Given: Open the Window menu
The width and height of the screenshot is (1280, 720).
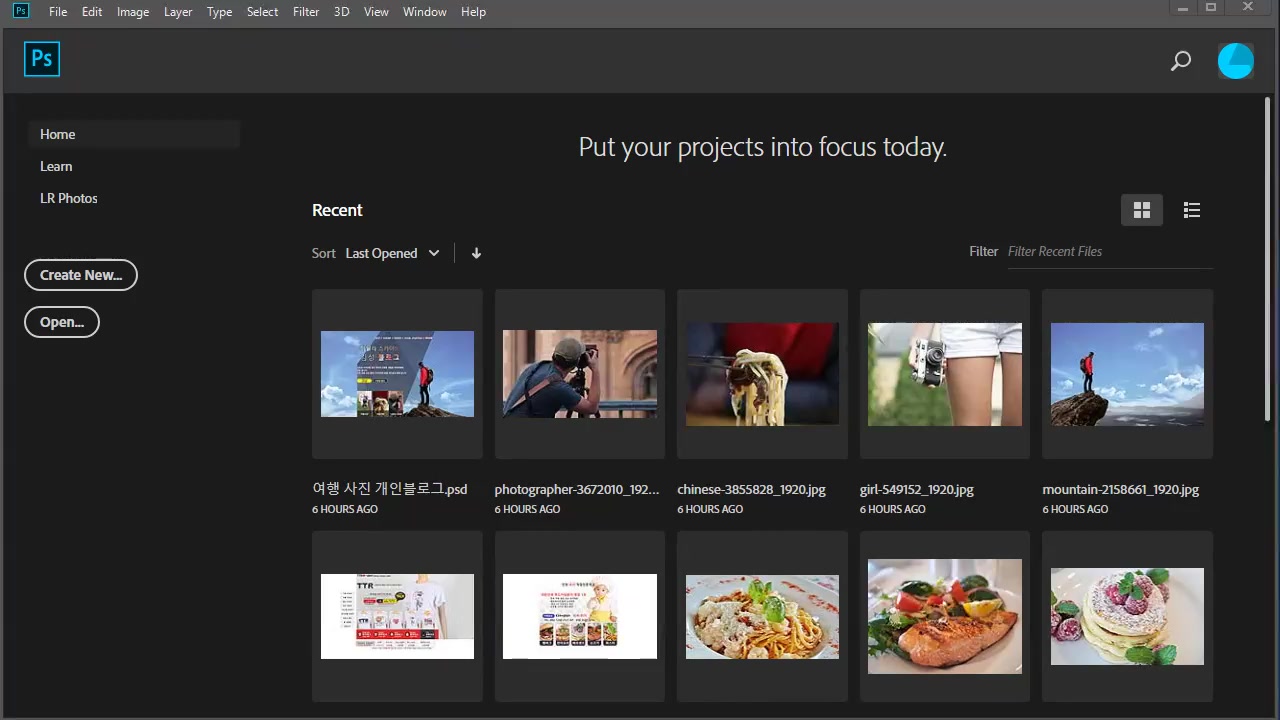Looking at the screenshot, I should click(424, 12).
